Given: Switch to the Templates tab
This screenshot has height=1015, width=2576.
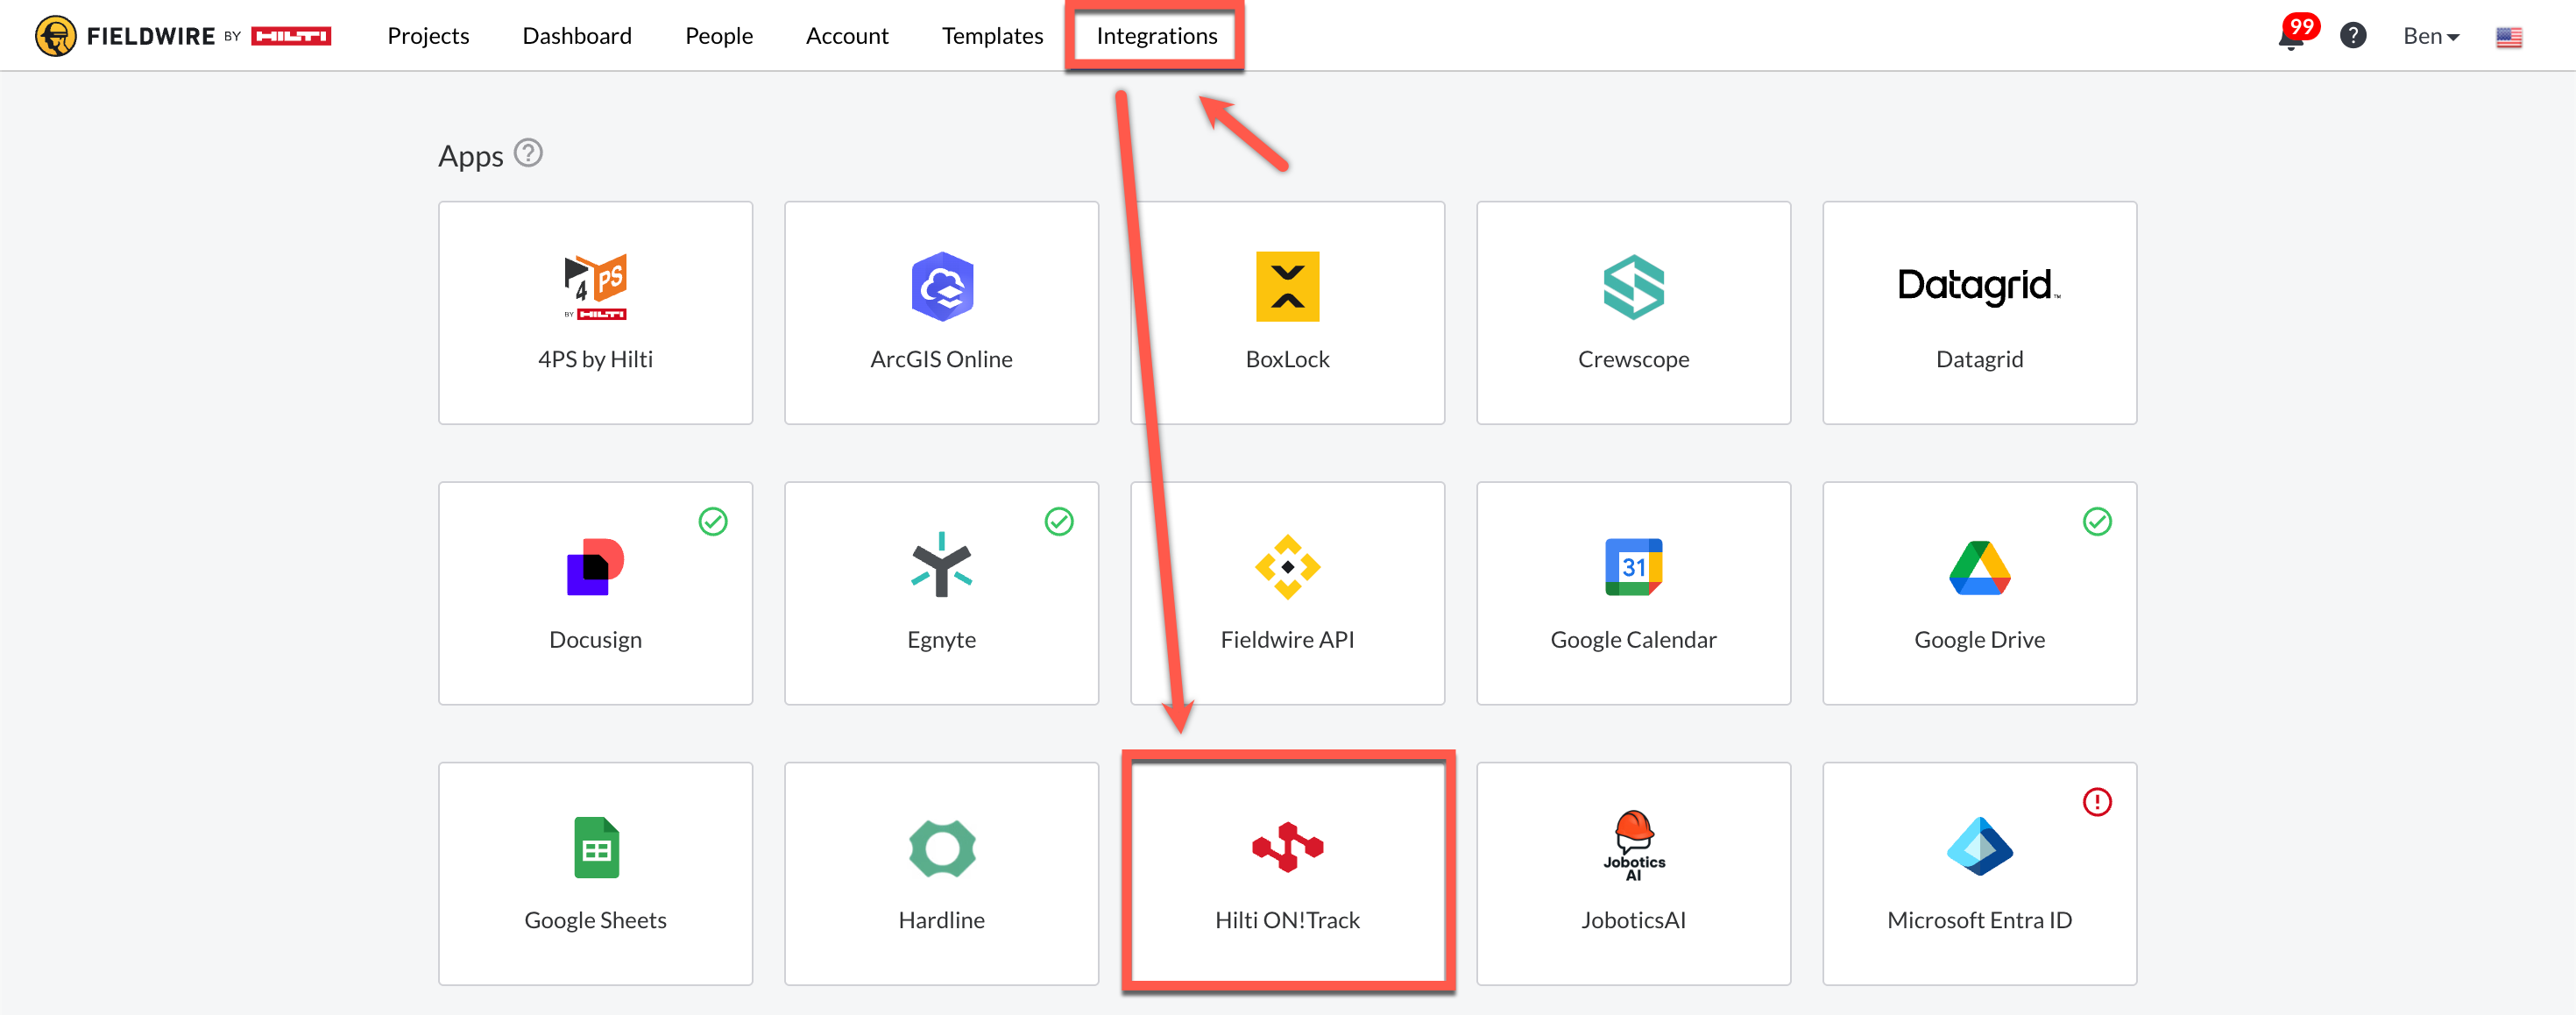Looking at the screenshot, I should pos(992,36).
